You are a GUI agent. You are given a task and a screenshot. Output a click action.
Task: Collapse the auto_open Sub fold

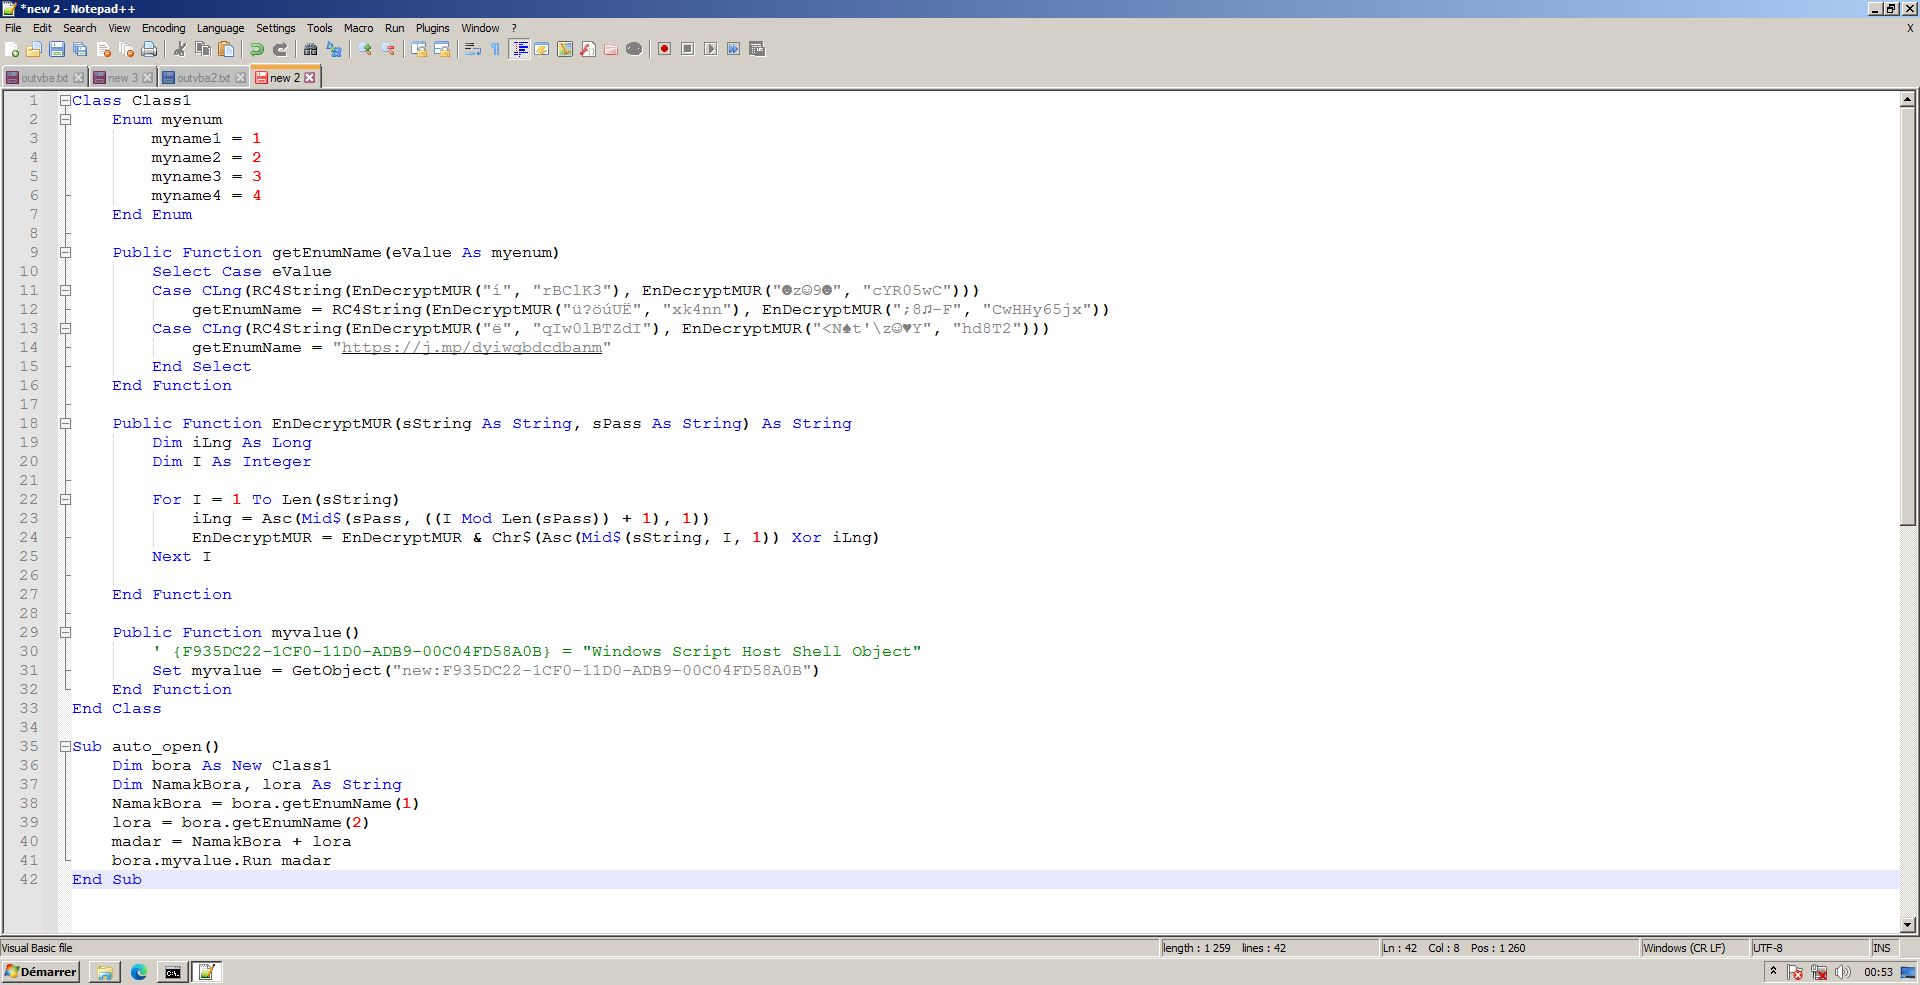[x=65, y=746]
